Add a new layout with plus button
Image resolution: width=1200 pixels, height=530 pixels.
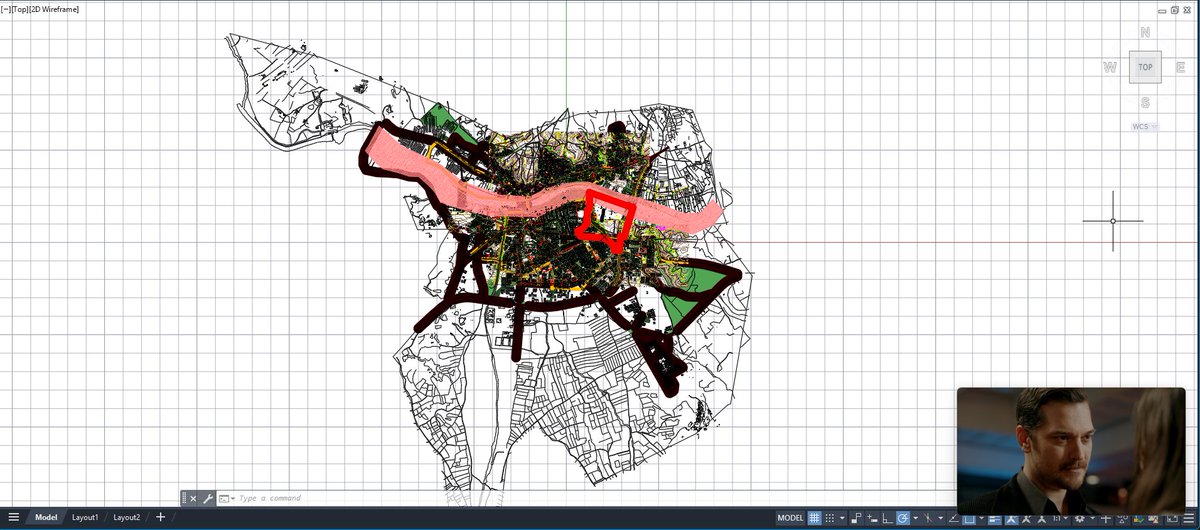pos(160,517)
